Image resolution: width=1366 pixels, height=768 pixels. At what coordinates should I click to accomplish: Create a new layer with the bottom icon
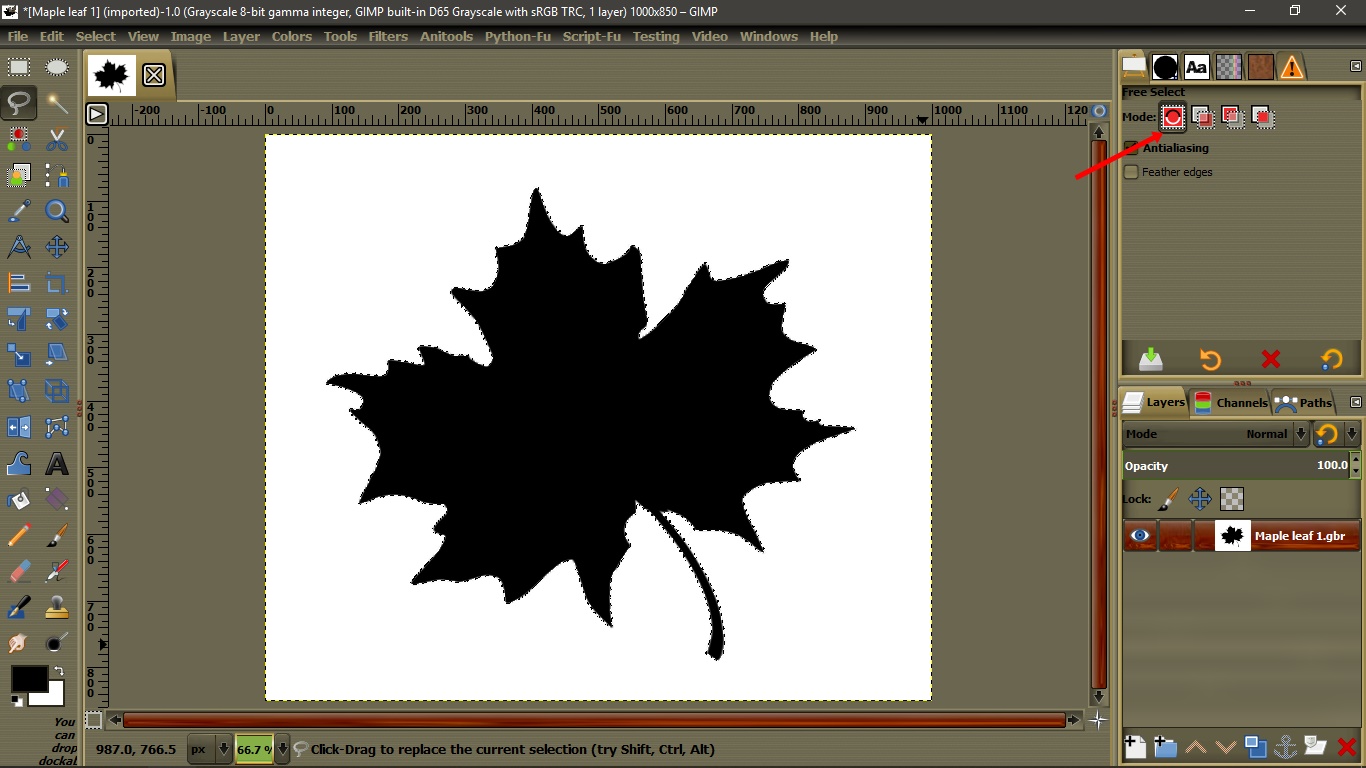(1135, 746)
